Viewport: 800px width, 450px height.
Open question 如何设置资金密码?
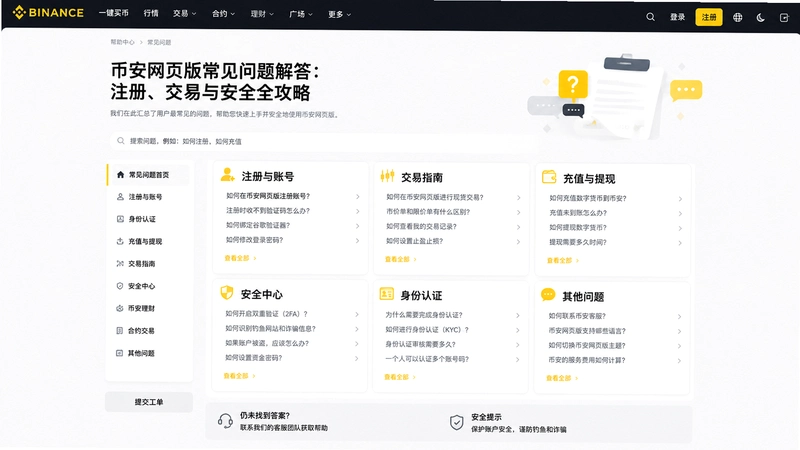254,358
